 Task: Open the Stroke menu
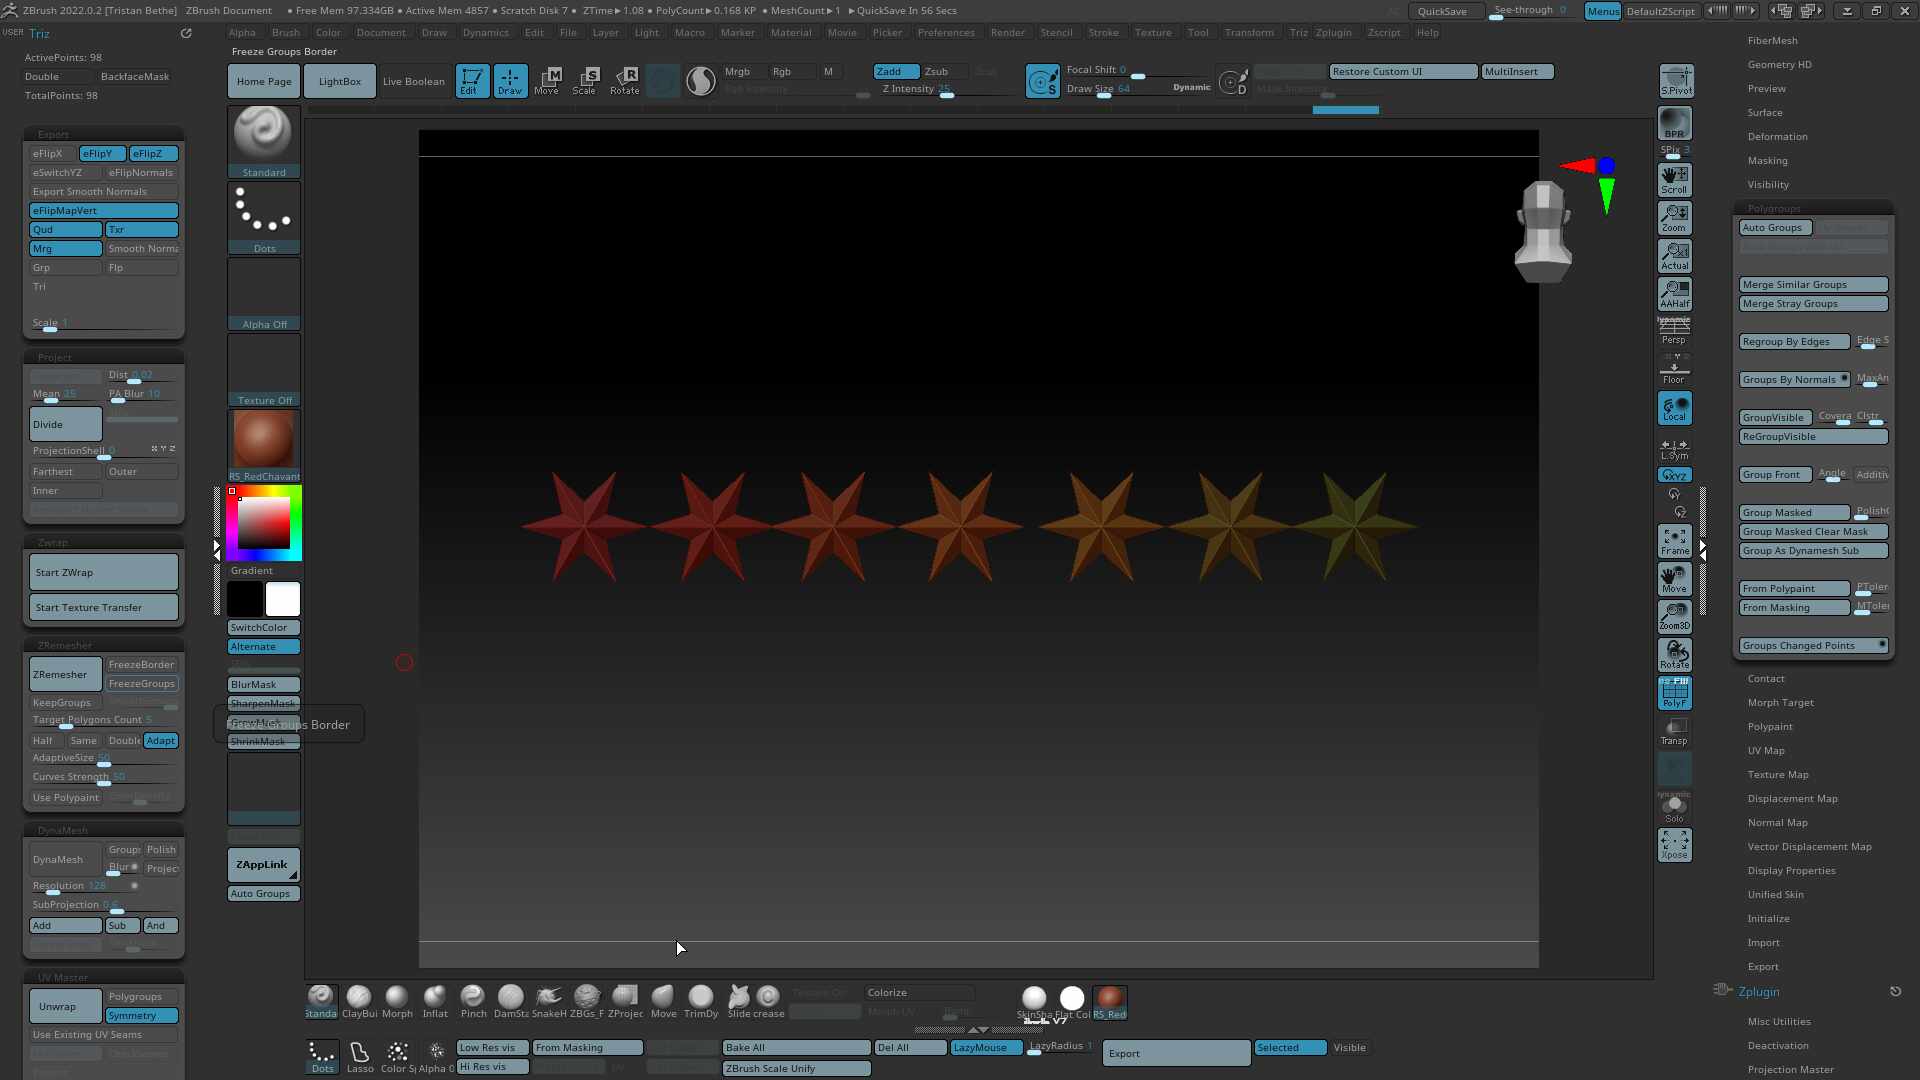1103,33
